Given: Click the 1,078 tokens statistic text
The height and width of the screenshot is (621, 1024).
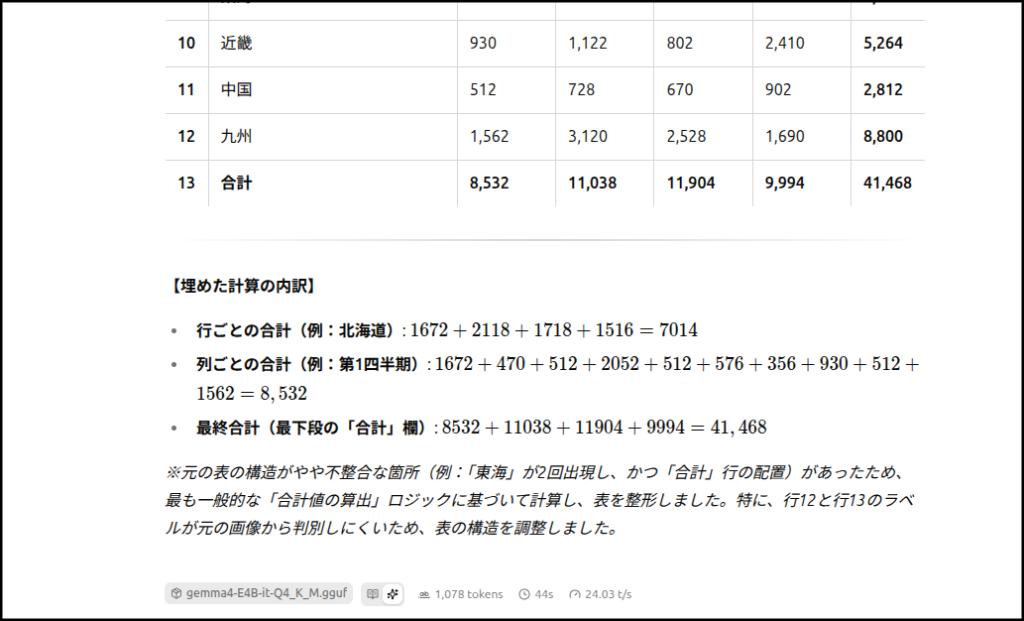Looking at the screenshot, I should (x=468, y=594).
